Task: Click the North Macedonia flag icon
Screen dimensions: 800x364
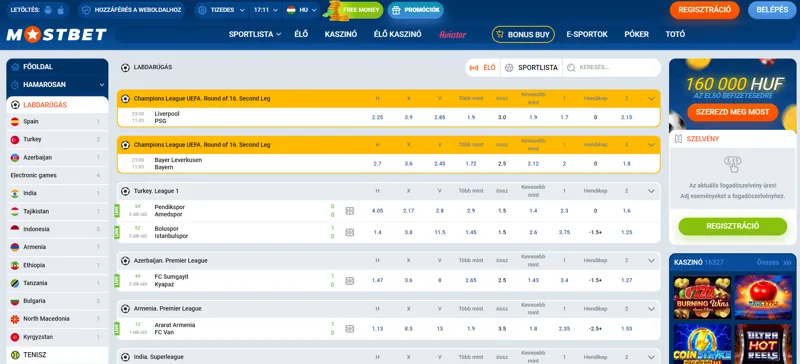Action: click(x=15, y=319)
